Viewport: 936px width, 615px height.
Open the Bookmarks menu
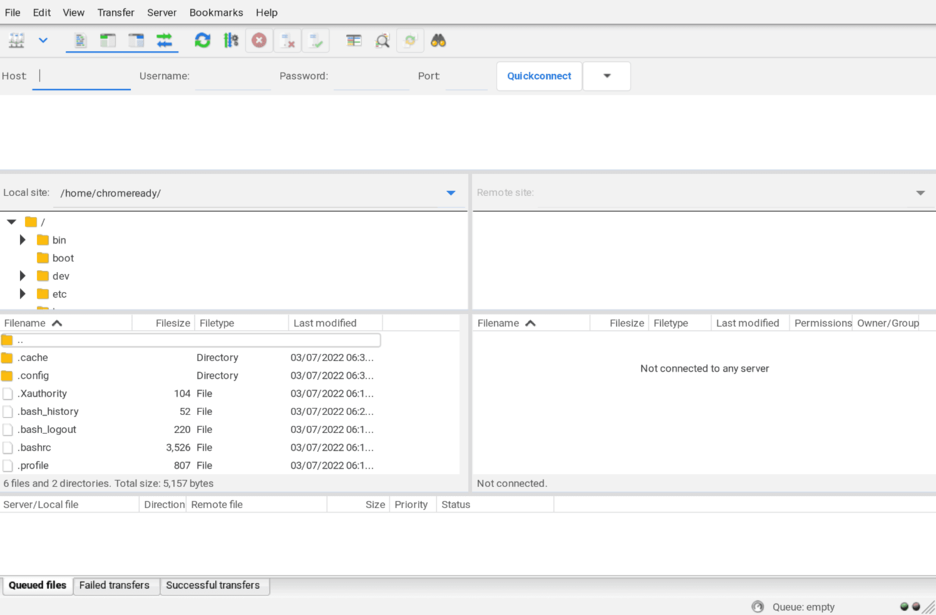pyautogui.click(x=216, y=13)
